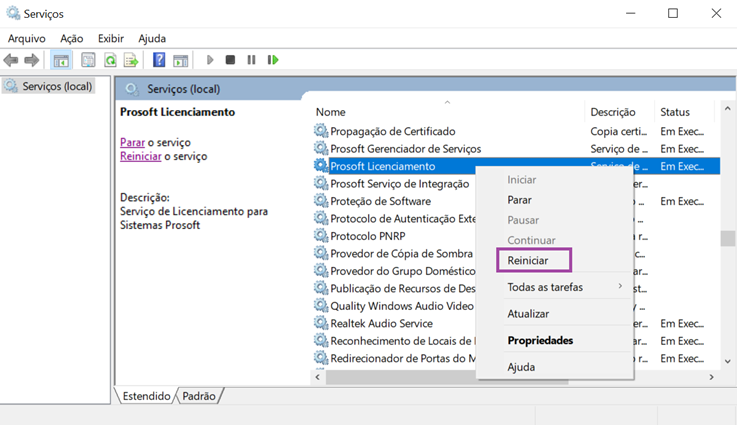Image resolution: width=737 pixels, height=425 pixels.
Task: Click the vertical scrollbar thumb
Action: click(728, 238)
